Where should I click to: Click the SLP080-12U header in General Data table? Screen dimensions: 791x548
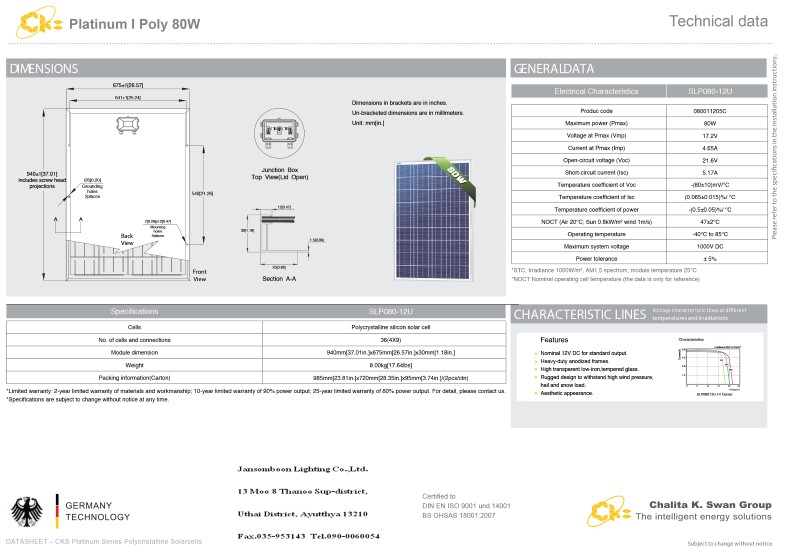(x=710, y=91)
